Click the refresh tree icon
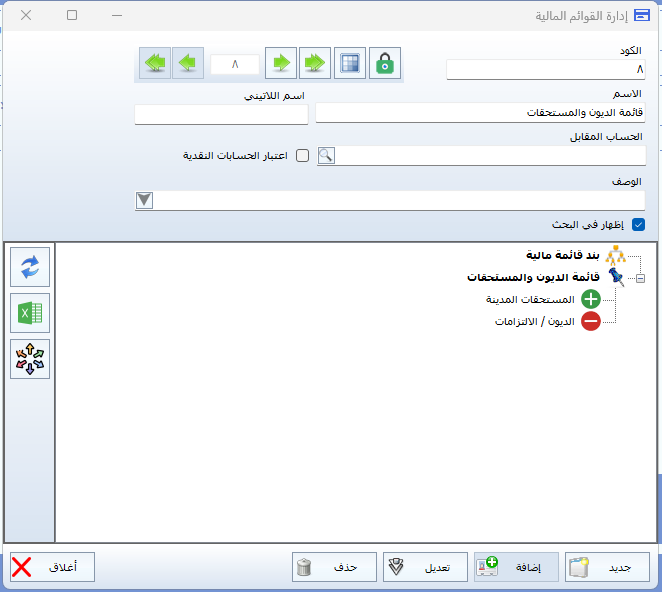 [x=30, y=267]
